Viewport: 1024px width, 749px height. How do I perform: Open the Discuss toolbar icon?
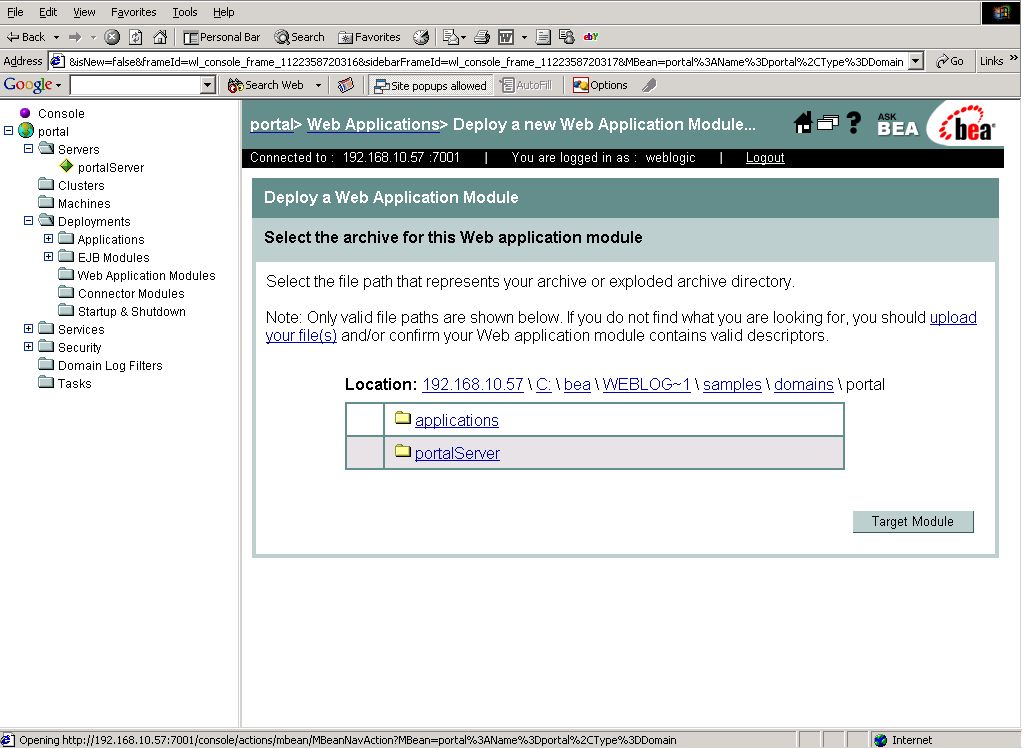pos(543,37)
